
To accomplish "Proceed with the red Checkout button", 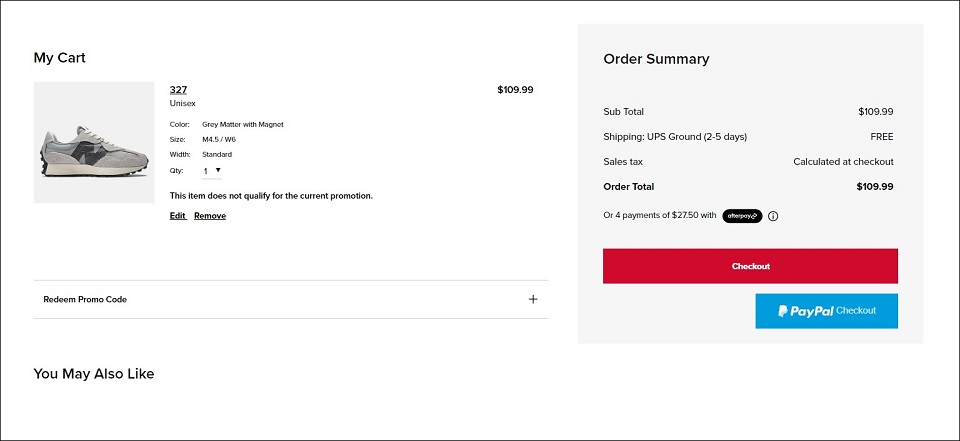I will click(750, 266).
